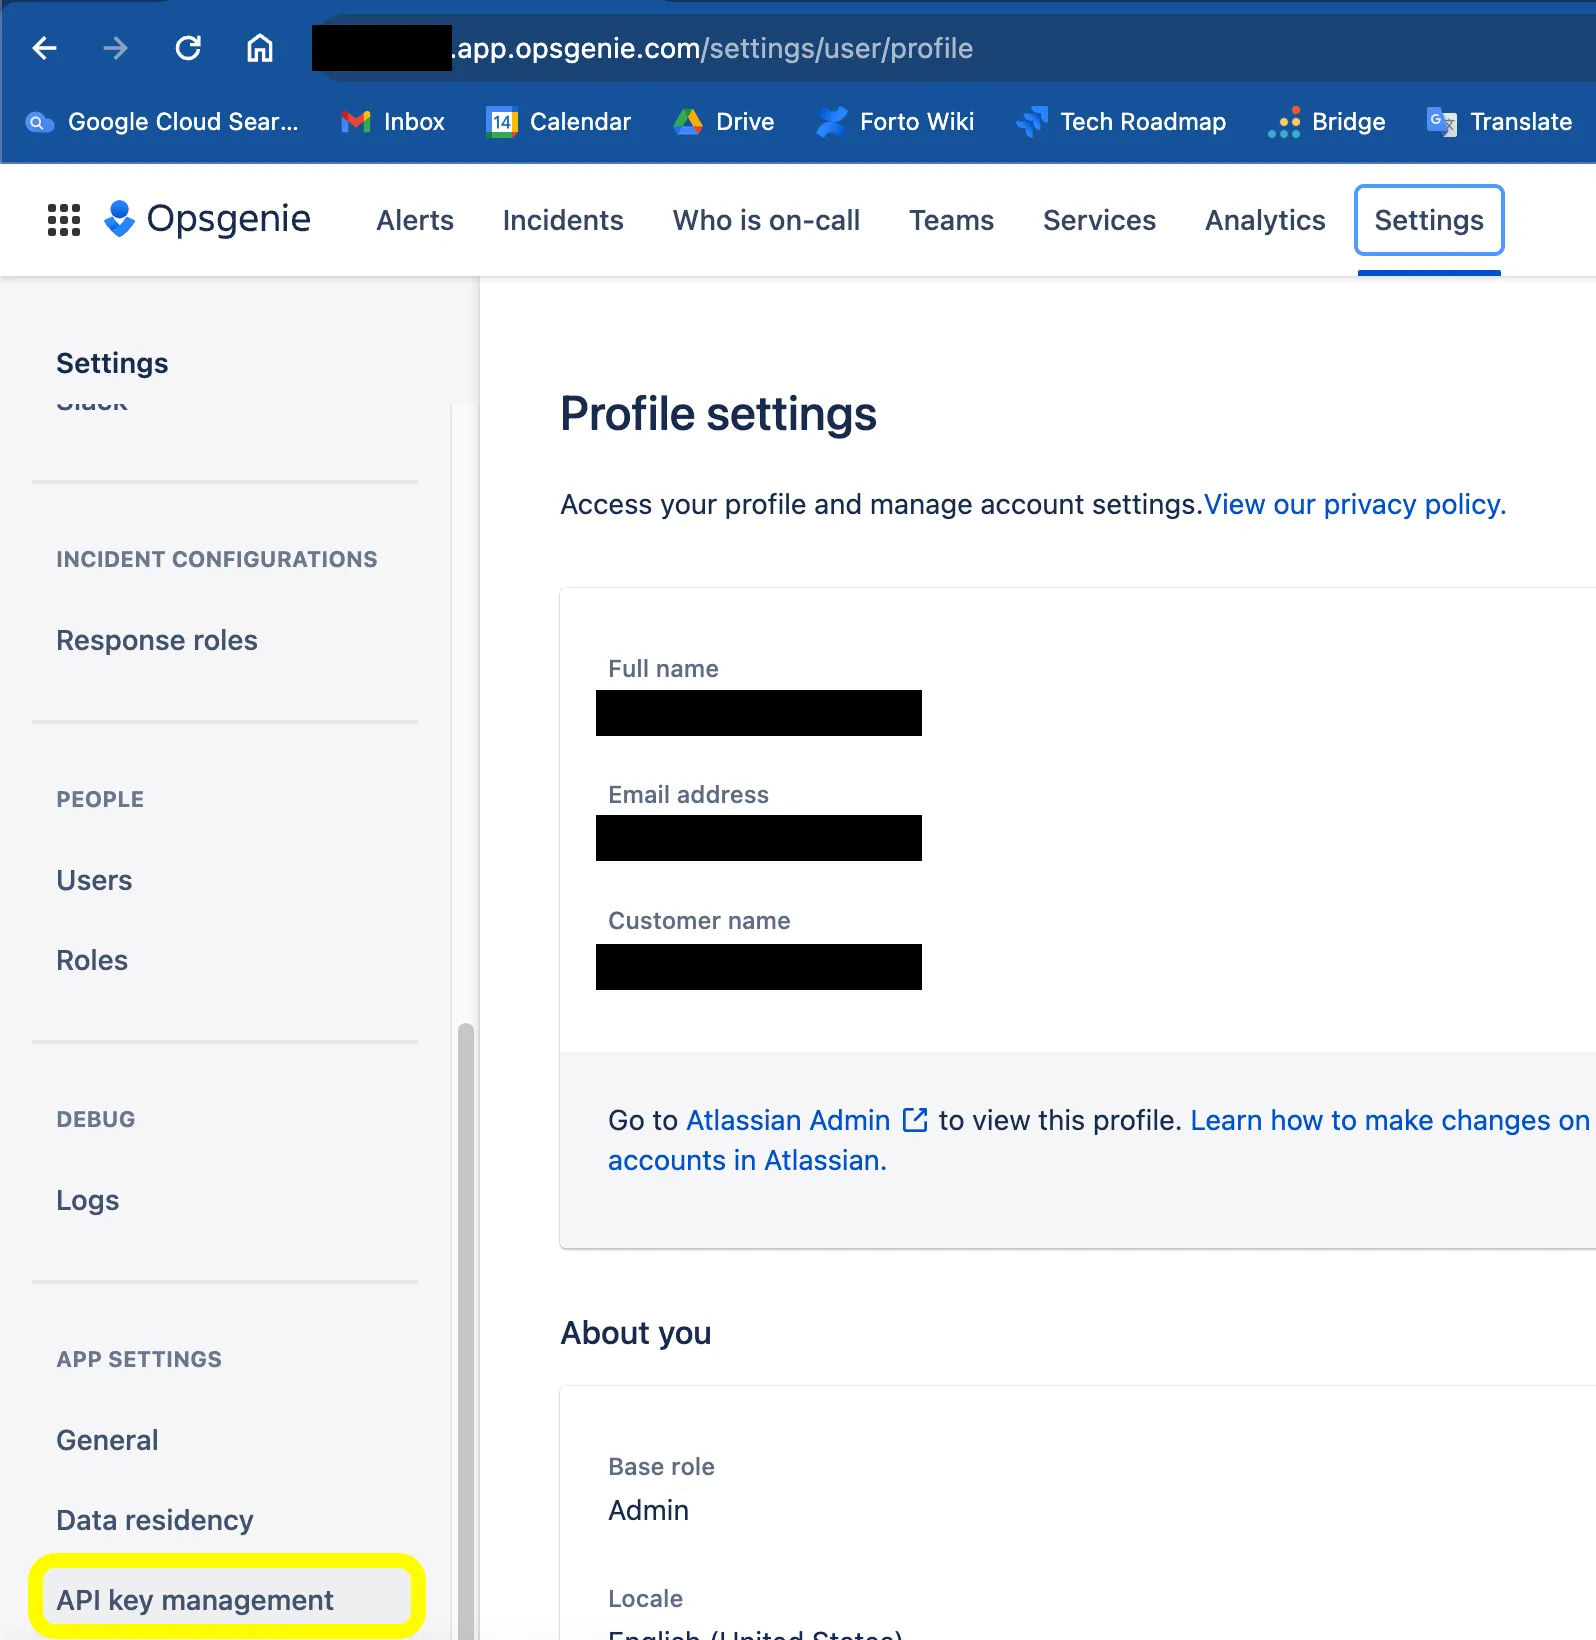Click the Admin base role value

point(648,1510)
